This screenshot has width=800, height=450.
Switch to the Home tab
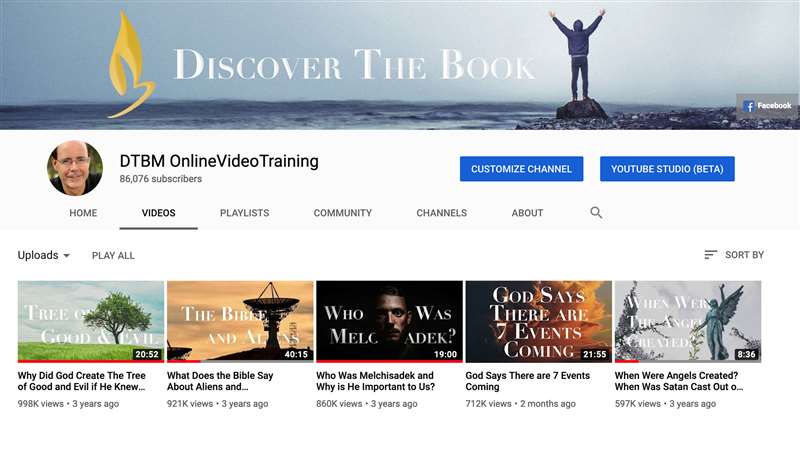(83, 213)
